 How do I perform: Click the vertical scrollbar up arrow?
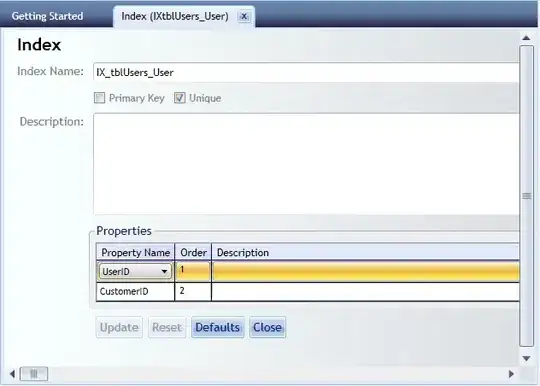click(526, 38)
